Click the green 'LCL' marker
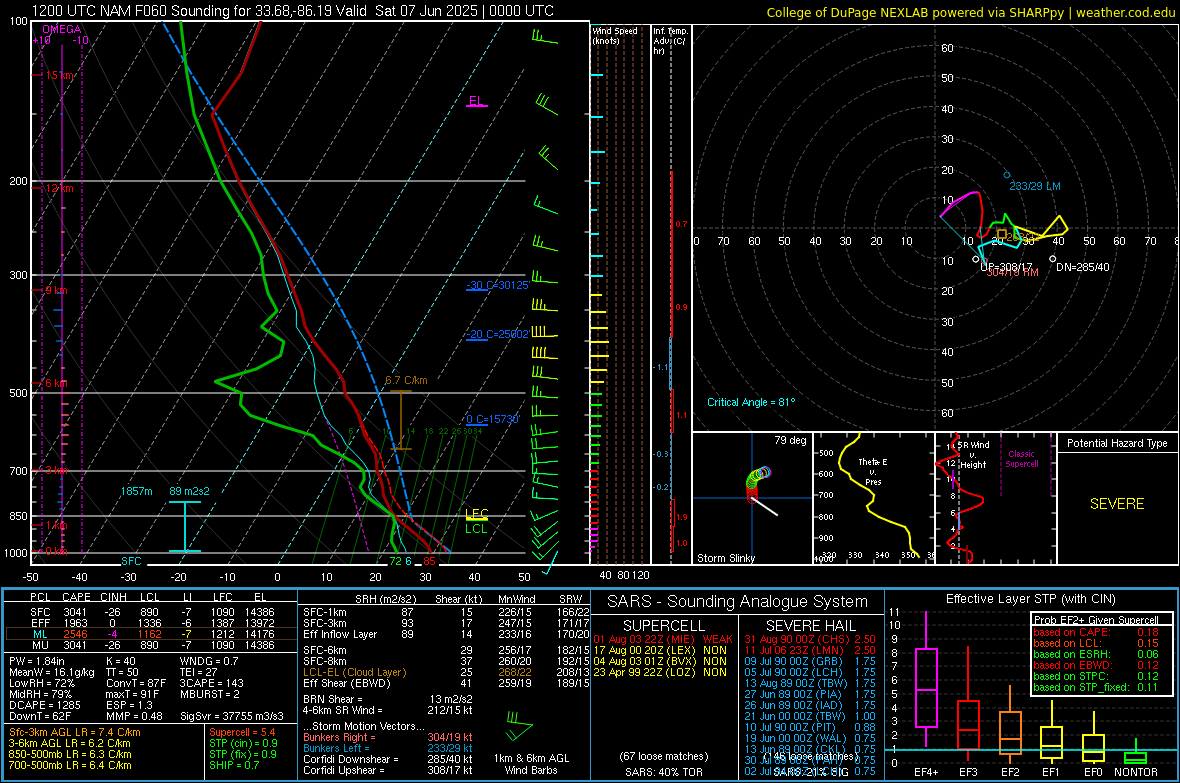Screen dimensions: 1180x783 [476, 529]
